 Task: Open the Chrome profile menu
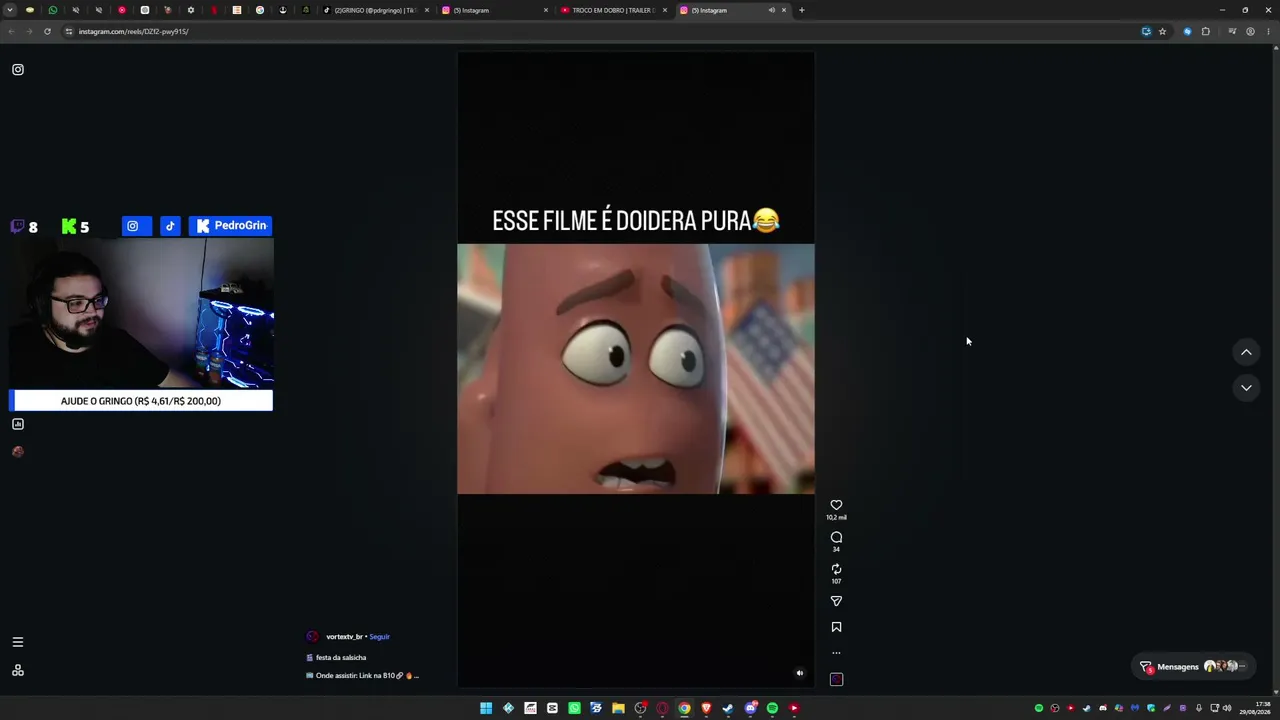(x=1250, y=31)
